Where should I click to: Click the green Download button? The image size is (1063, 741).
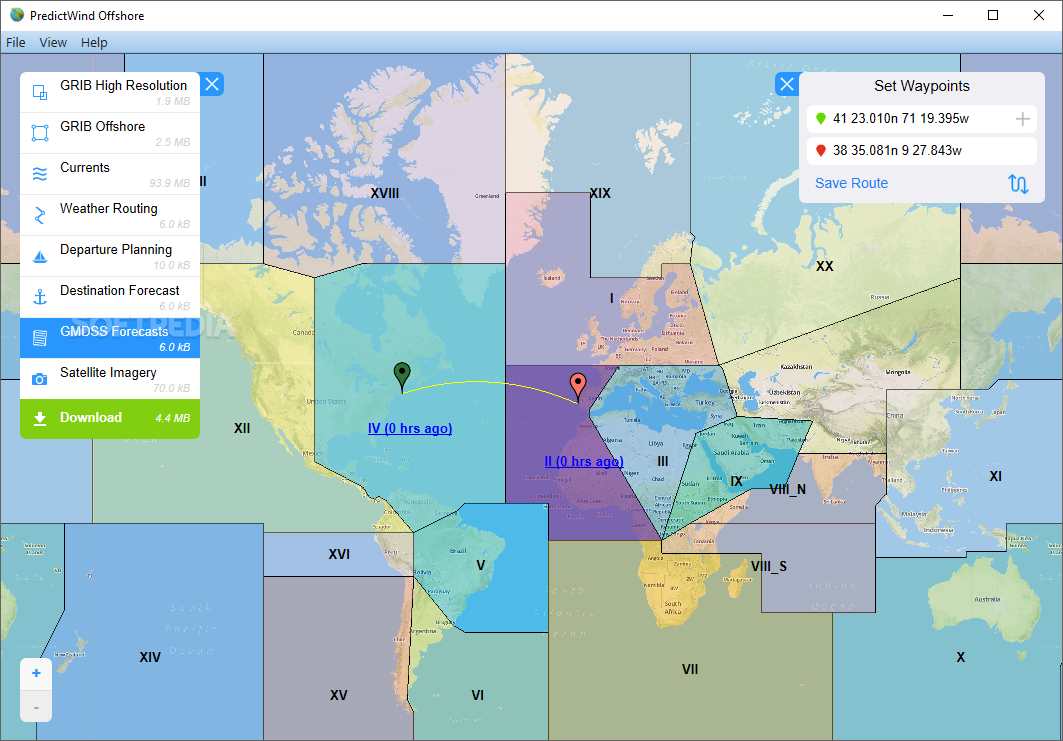click(110, 418)
